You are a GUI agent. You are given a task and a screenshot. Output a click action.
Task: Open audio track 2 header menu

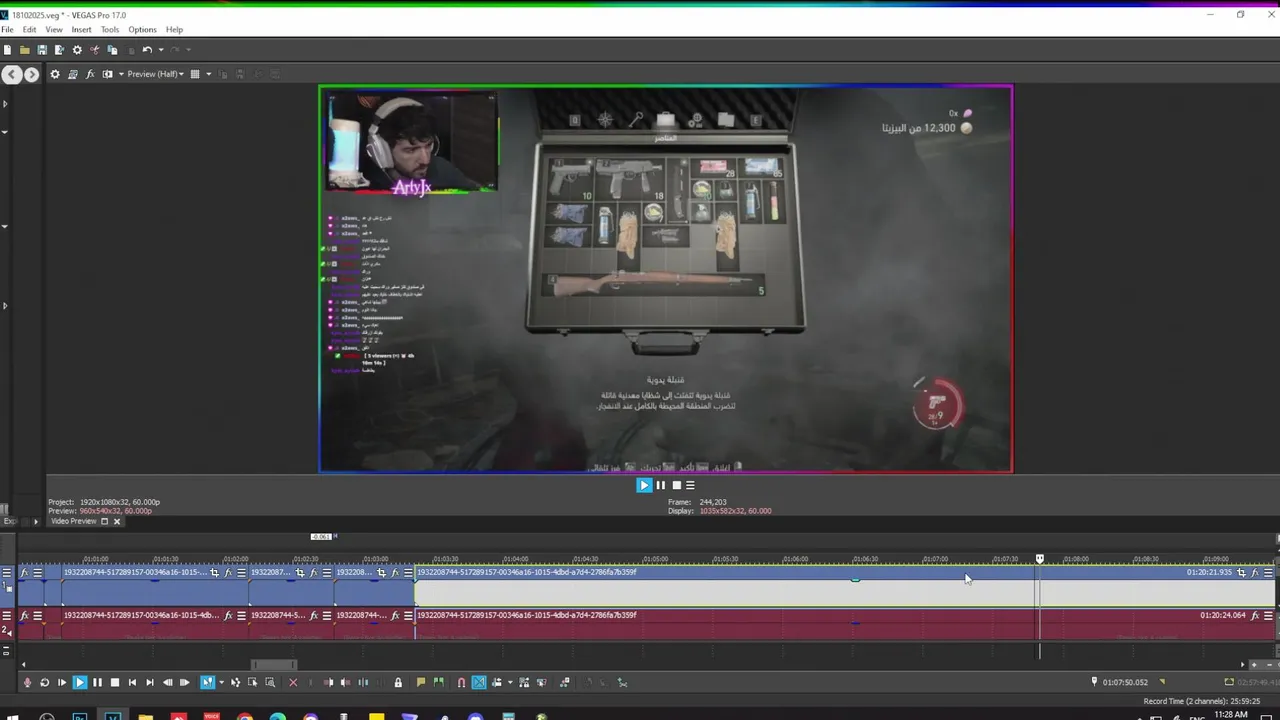(7, 616)
